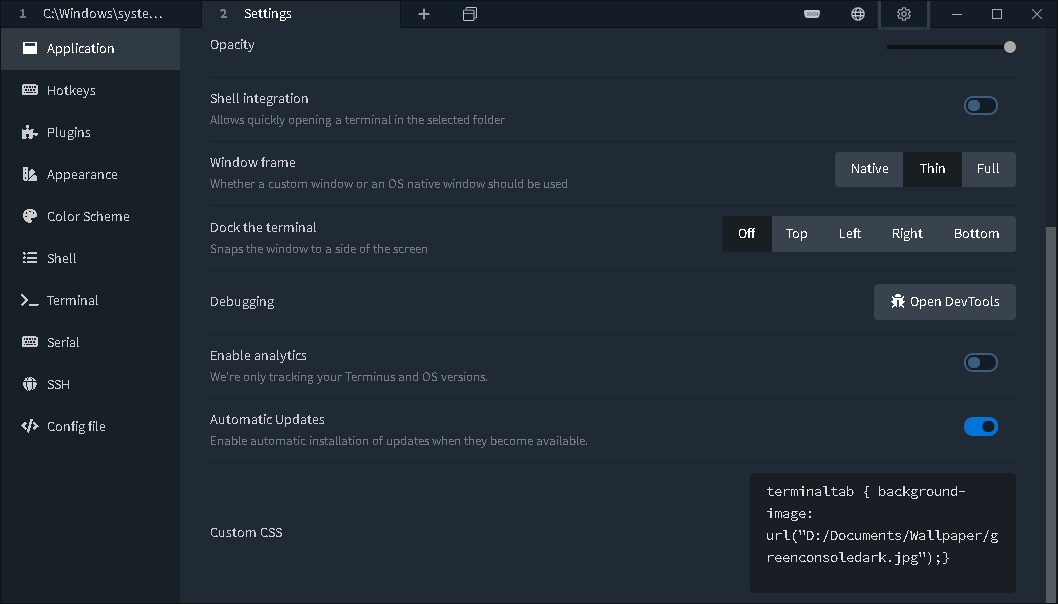Viewport: 1058px width, 604px height.
Task: Disable Automatic Updates
Action: [x=981, y=426]
